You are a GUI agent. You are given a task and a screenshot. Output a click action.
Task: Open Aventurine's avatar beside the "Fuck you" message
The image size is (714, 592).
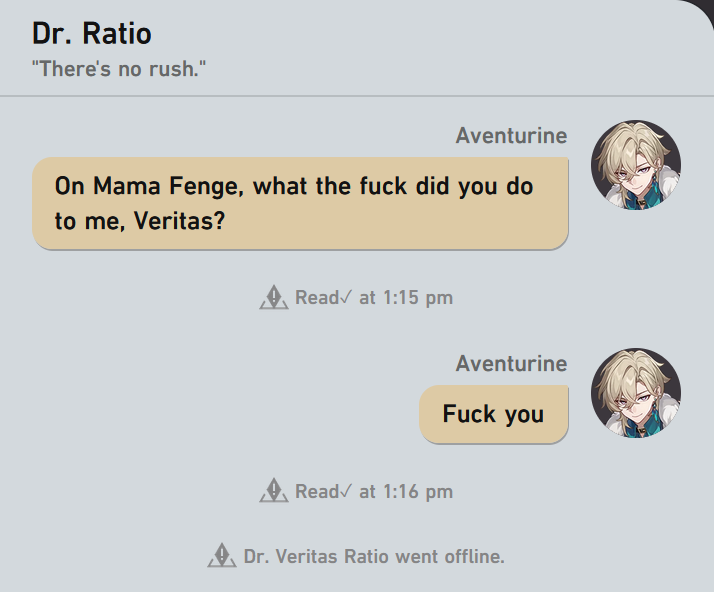pos(636,394)
